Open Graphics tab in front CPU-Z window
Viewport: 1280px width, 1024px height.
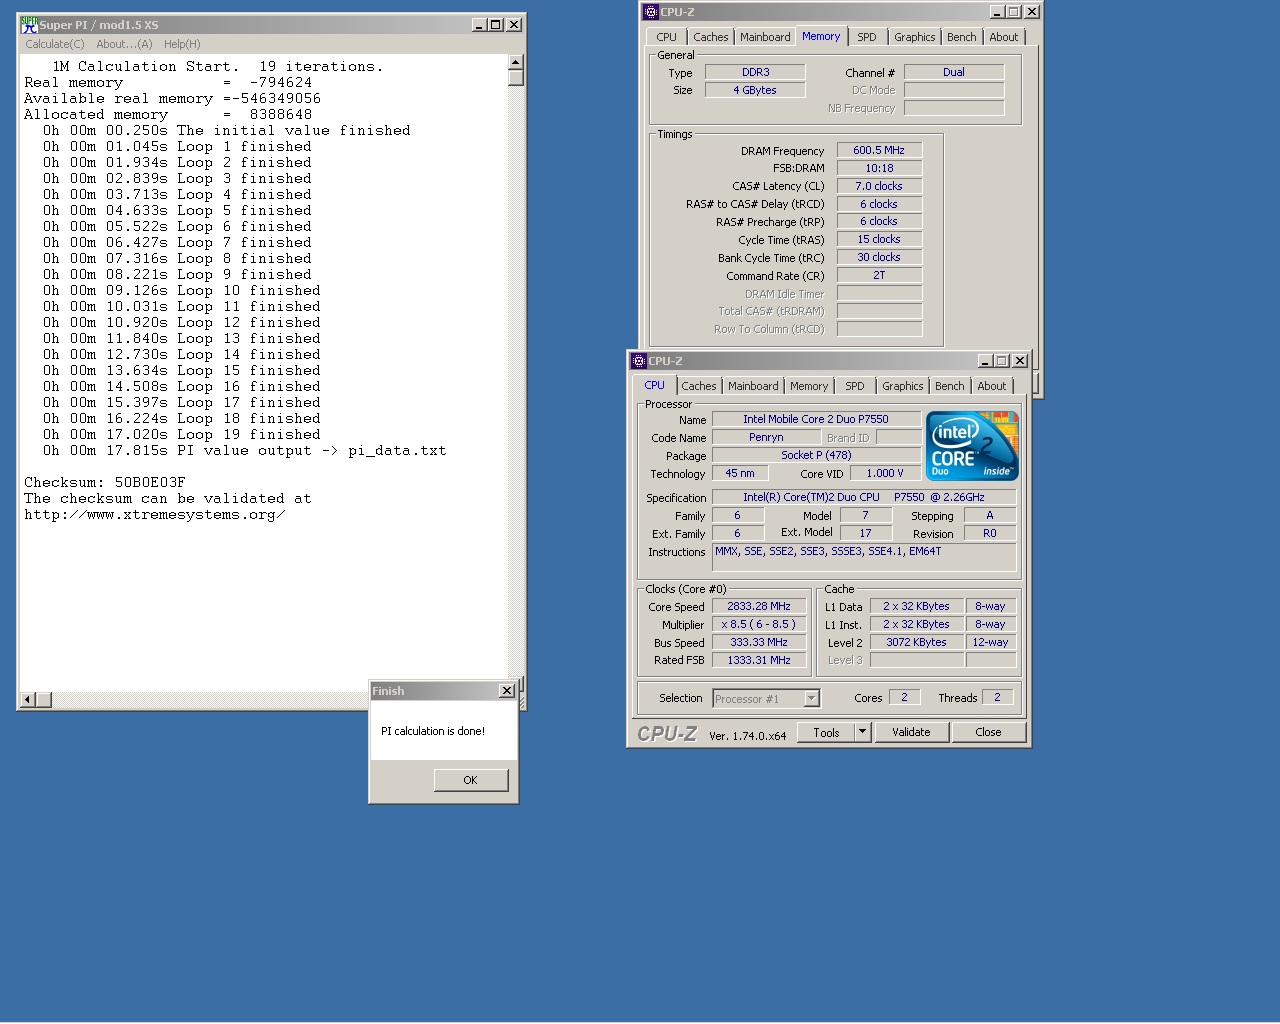click(x=903, y=386)
